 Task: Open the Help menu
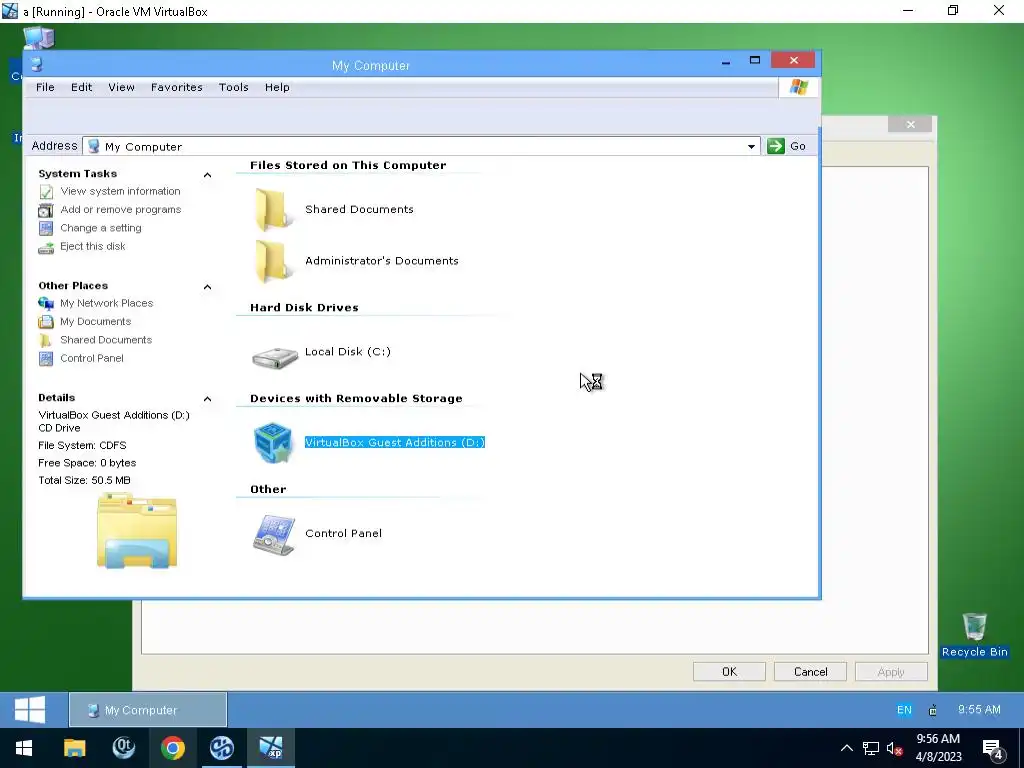(x=277, y=87)
